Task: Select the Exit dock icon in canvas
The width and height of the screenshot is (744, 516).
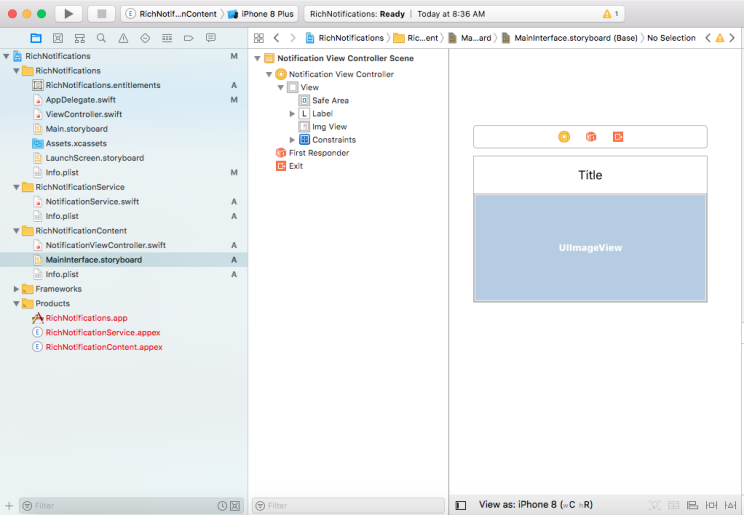Action: 618,137
